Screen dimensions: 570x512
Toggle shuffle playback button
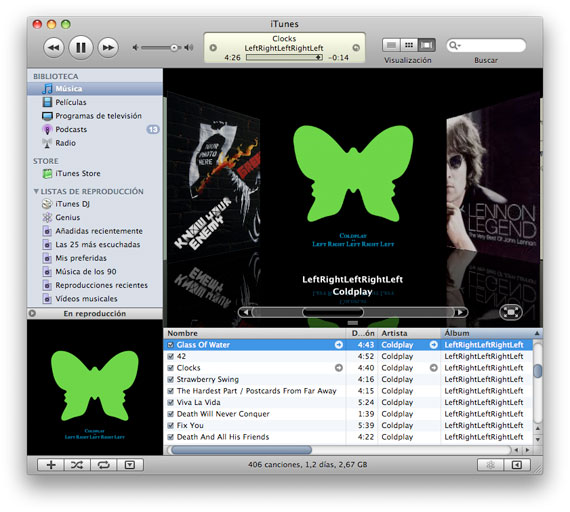[77, 465]
